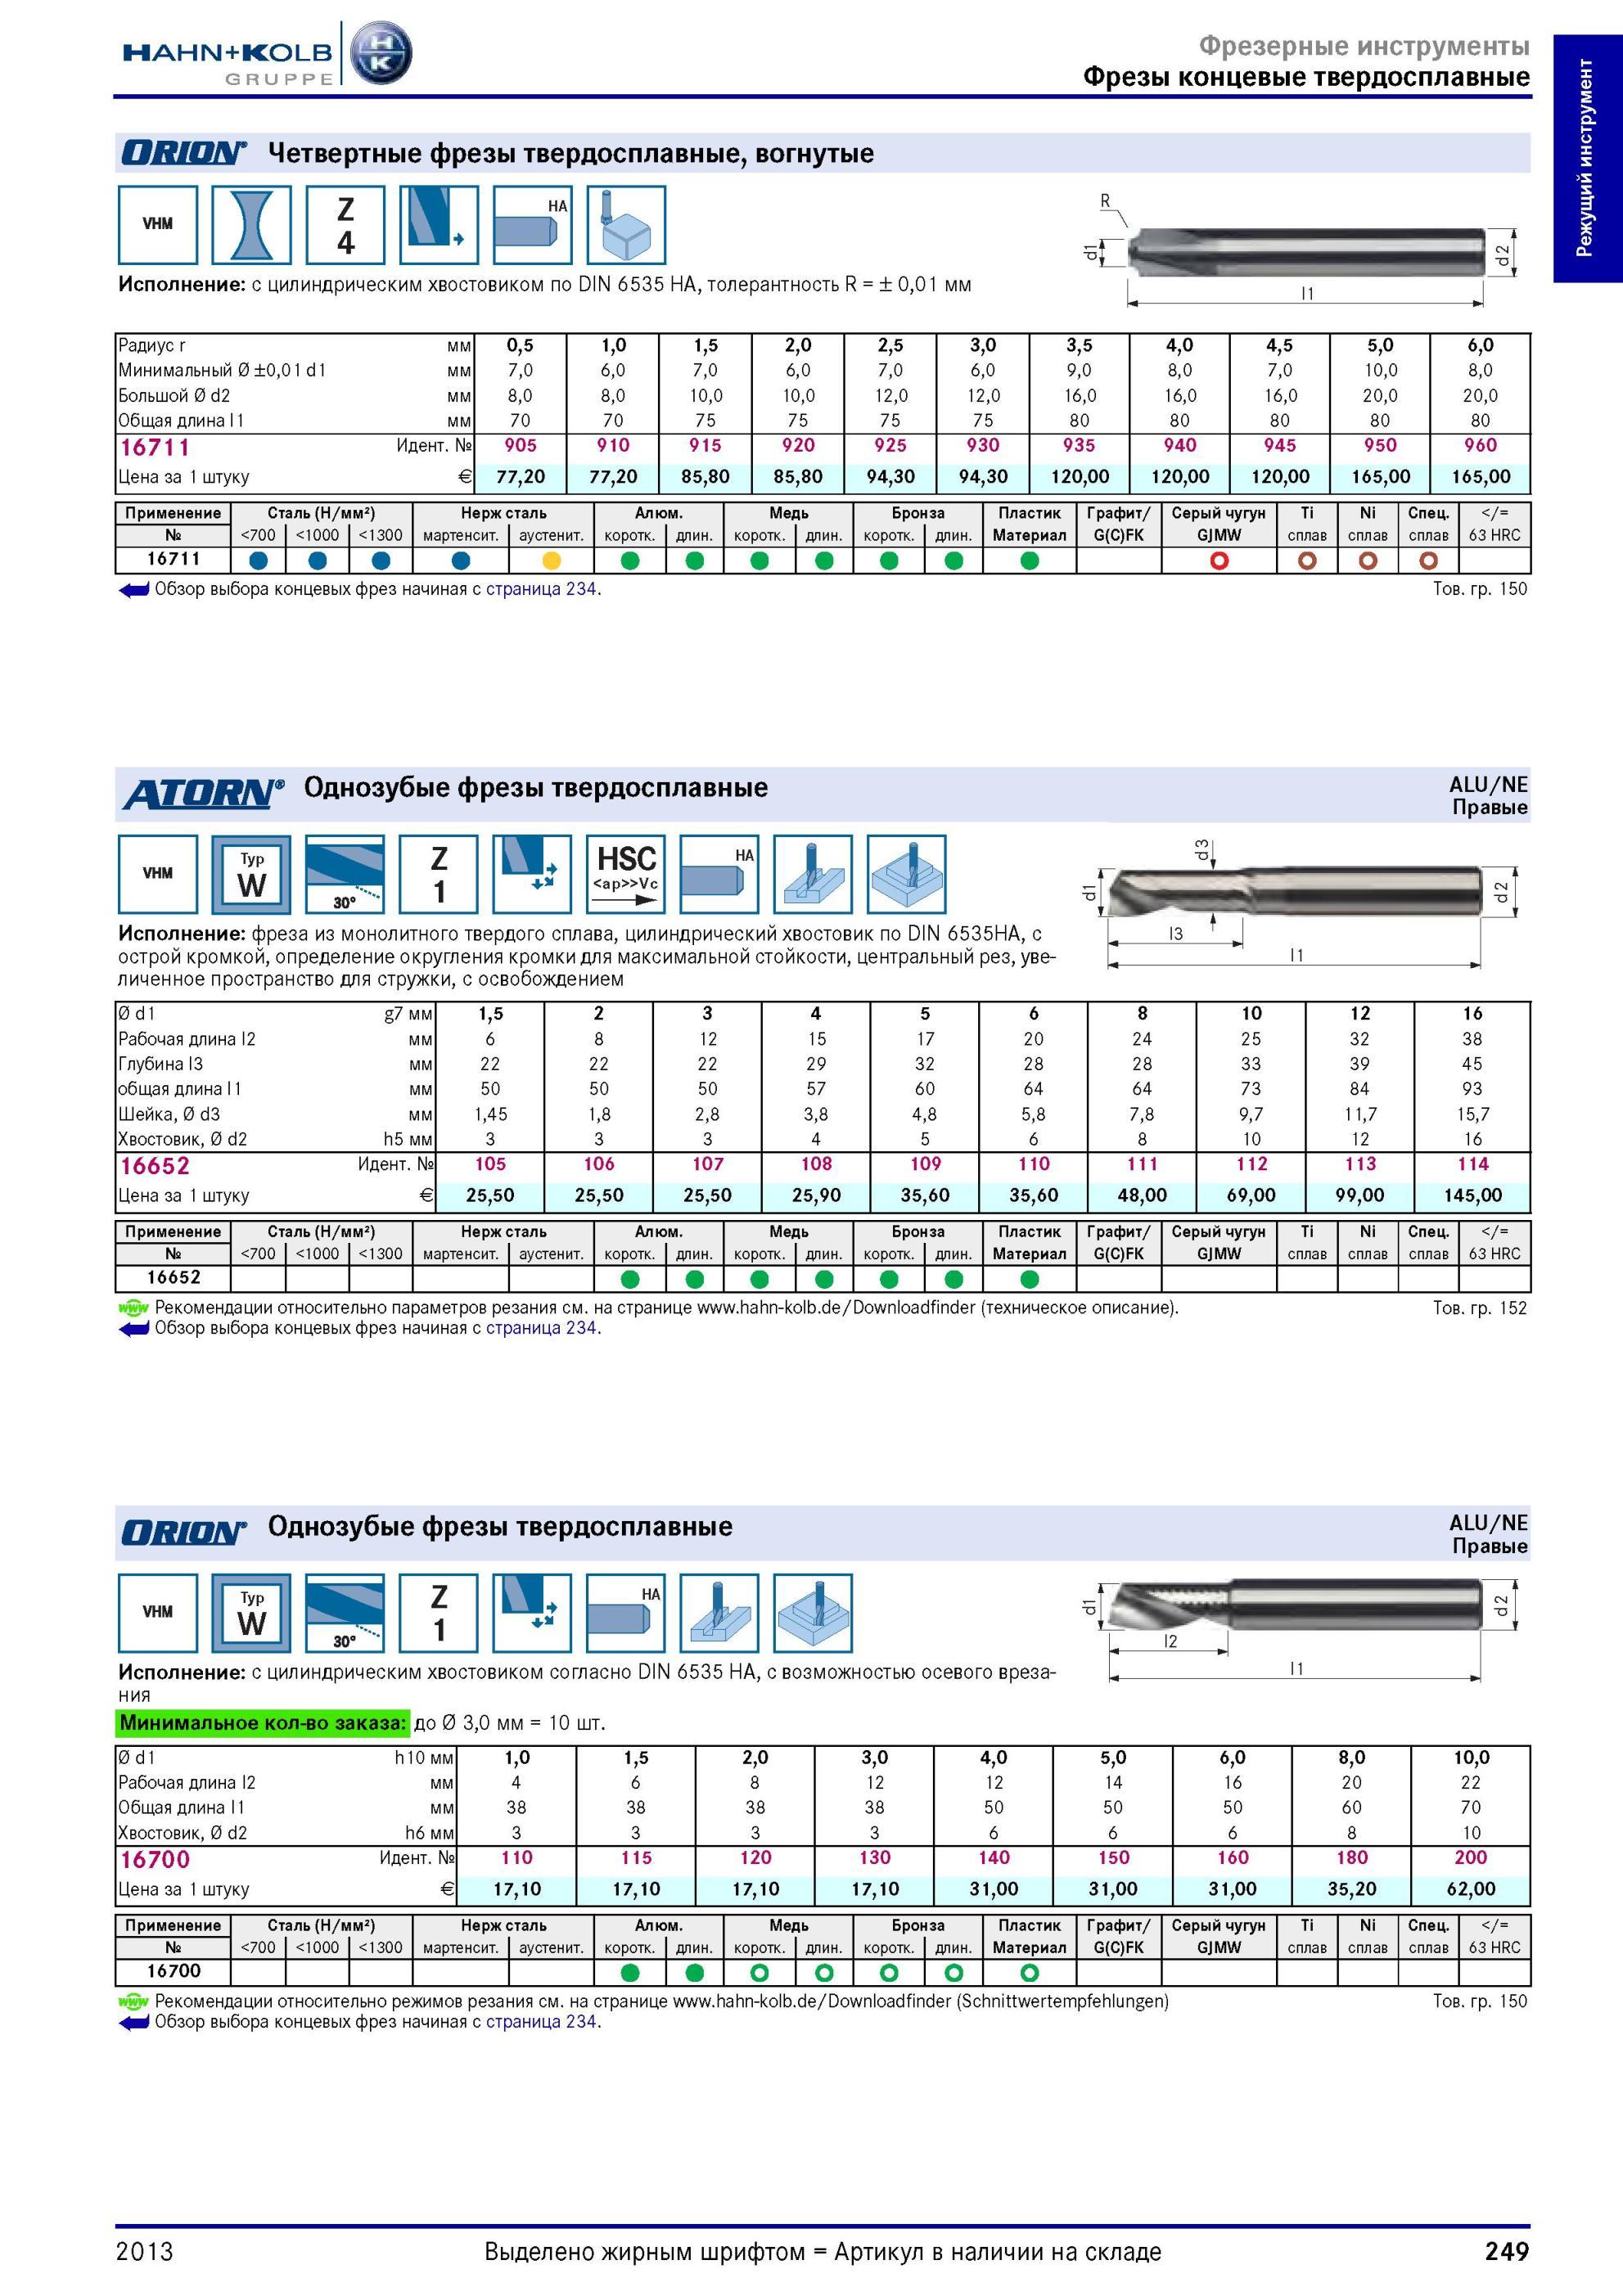This screenshot has height=2296, width=1623.
Task: Click the row label 'Шейка, Ø d3'
Action: coord(169,1114)
